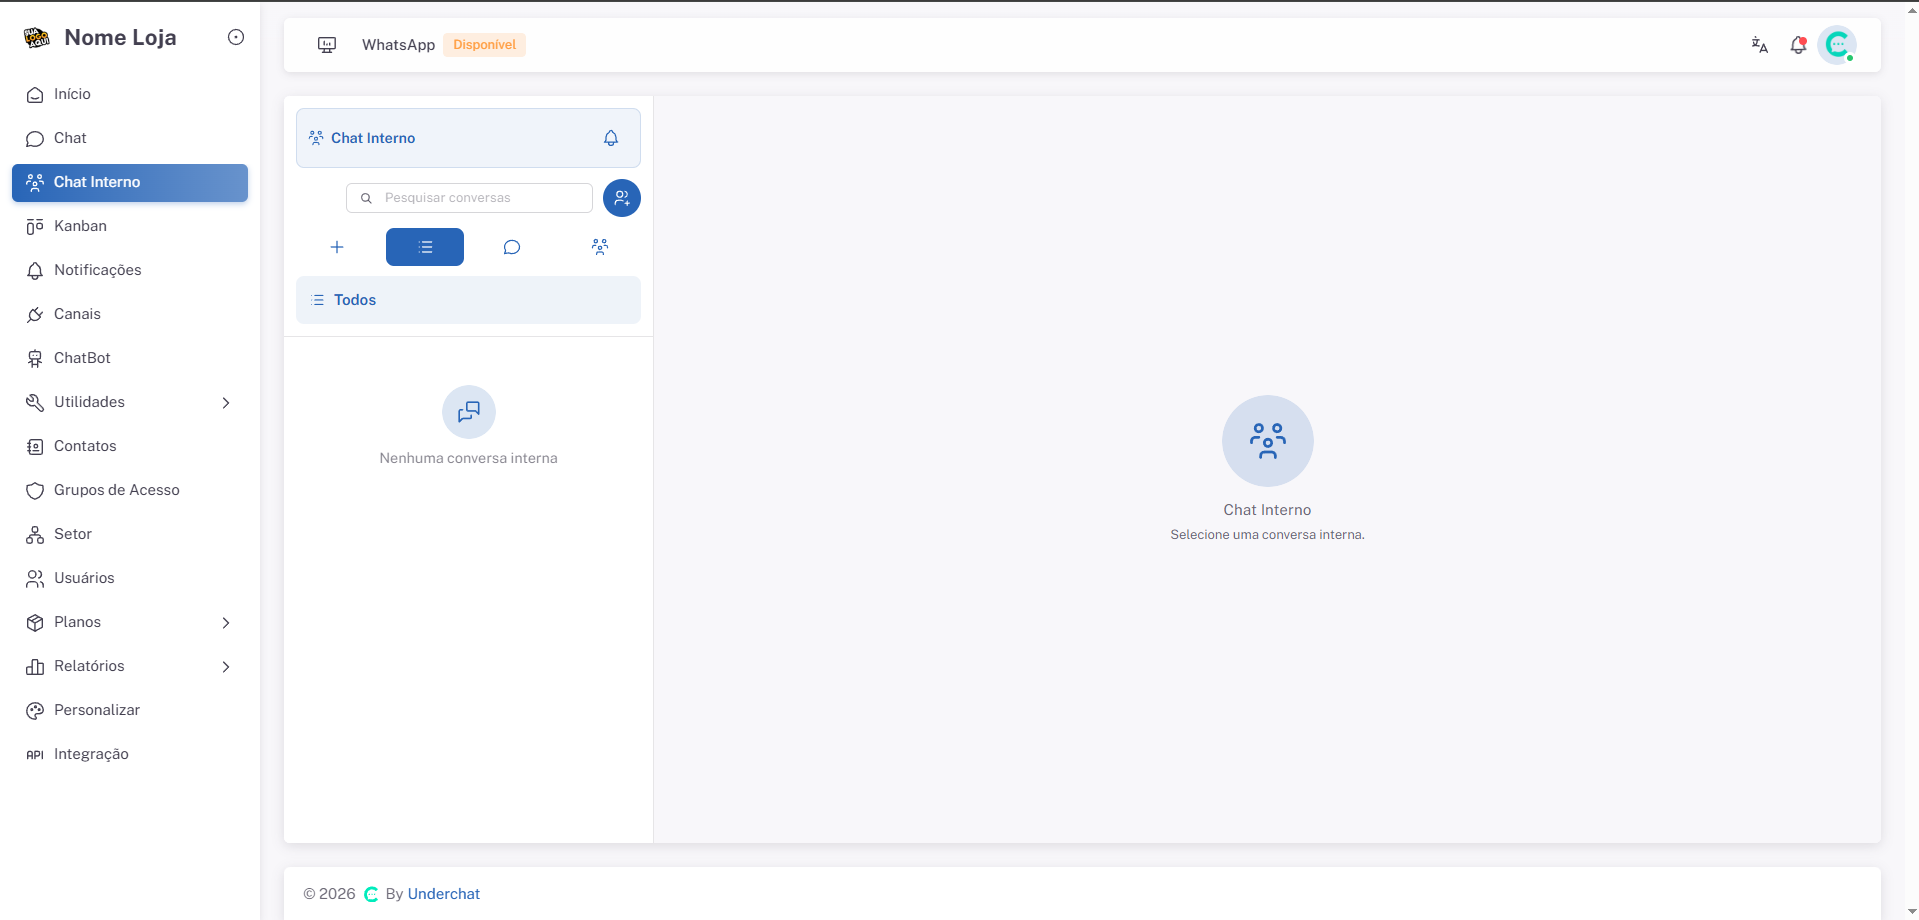Click the page scrollbar down arrow
The width and height of the screenshot is (1919, 920).
point(1912,912)
